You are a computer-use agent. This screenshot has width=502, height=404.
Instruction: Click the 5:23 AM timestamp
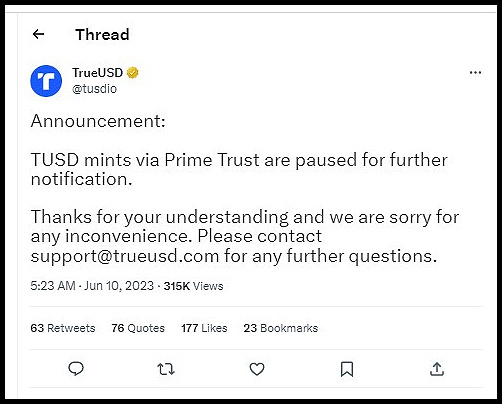53,286
